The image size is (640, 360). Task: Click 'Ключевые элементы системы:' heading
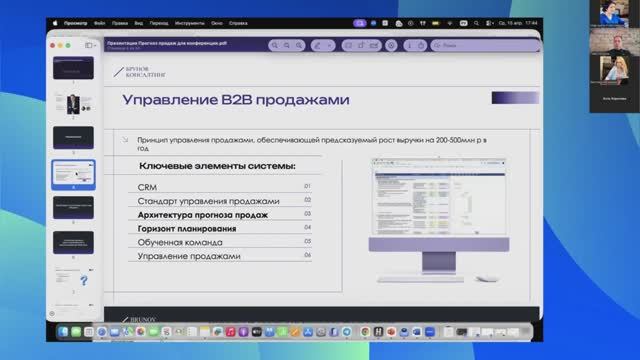tap(217, 166)
